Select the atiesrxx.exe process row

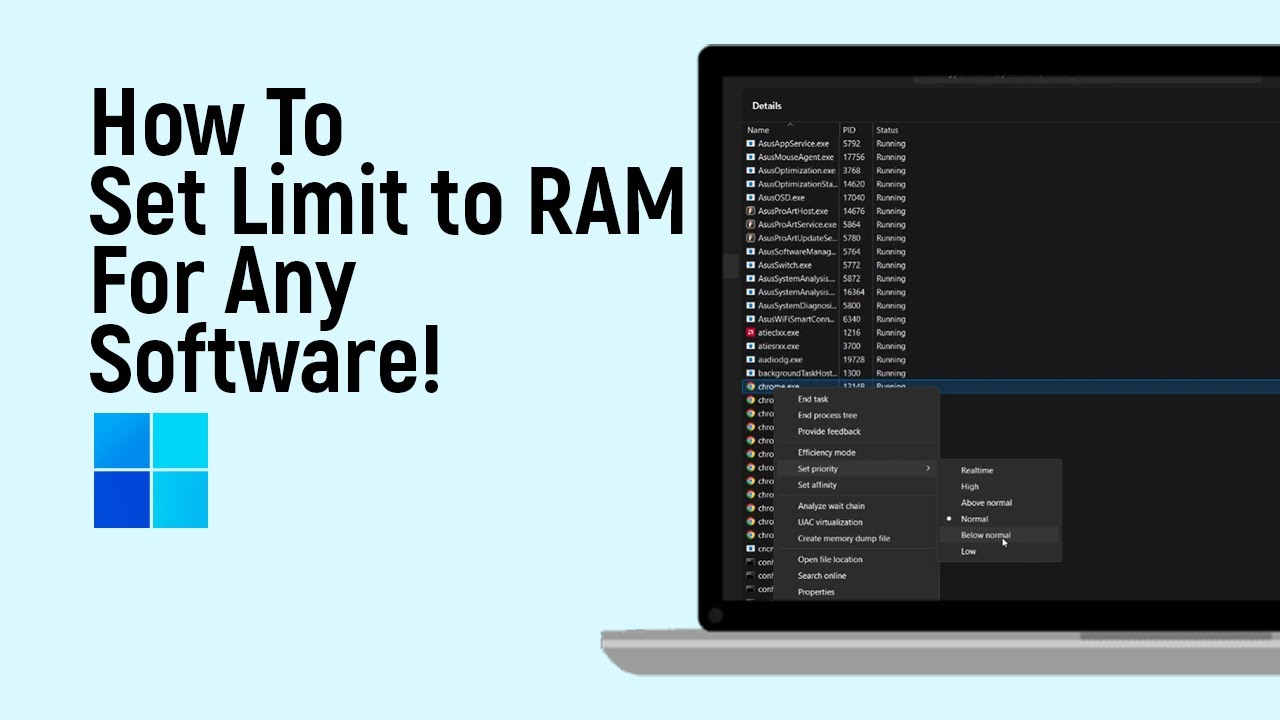point(1010,346)
